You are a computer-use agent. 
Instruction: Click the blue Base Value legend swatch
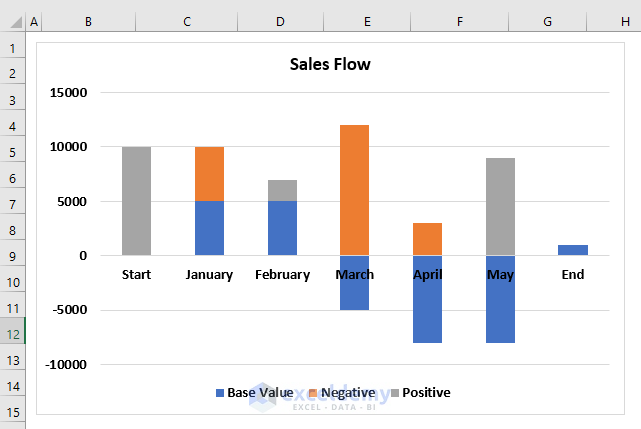coord(220,393)
